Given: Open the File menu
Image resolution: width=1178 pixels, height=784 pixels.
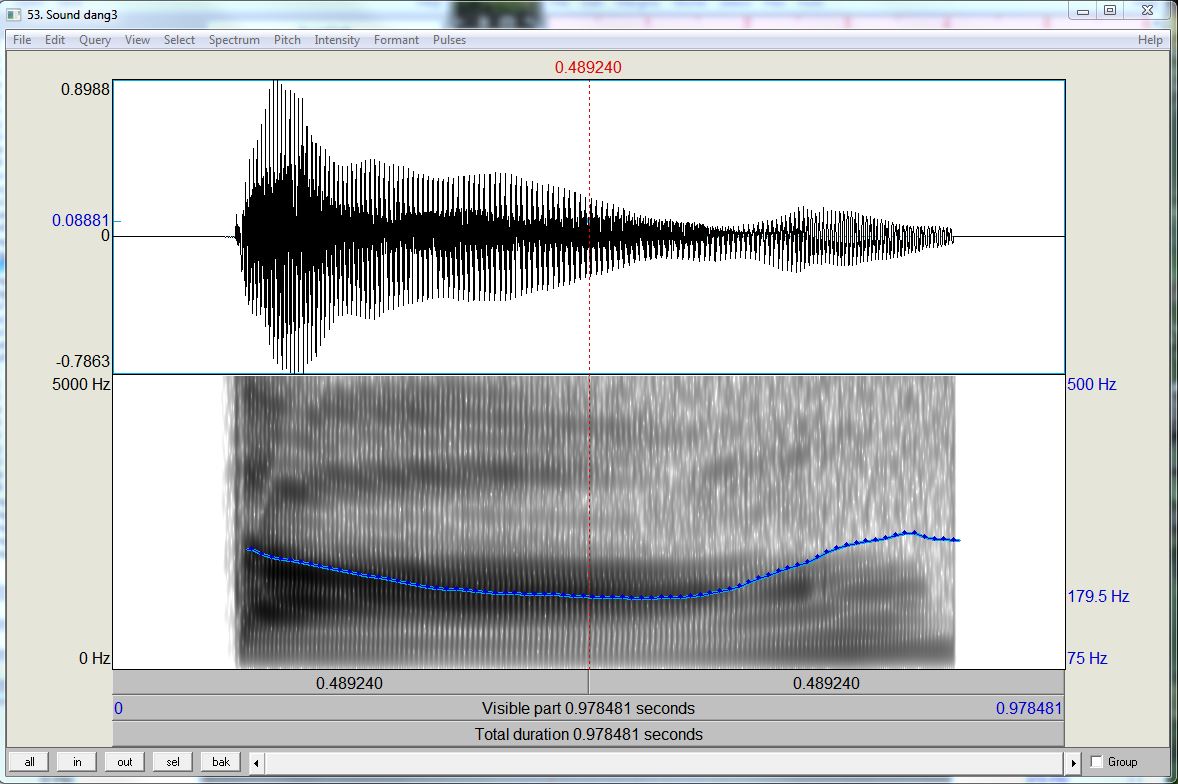Looking at the screenshot, I should [x=22, y=40].
